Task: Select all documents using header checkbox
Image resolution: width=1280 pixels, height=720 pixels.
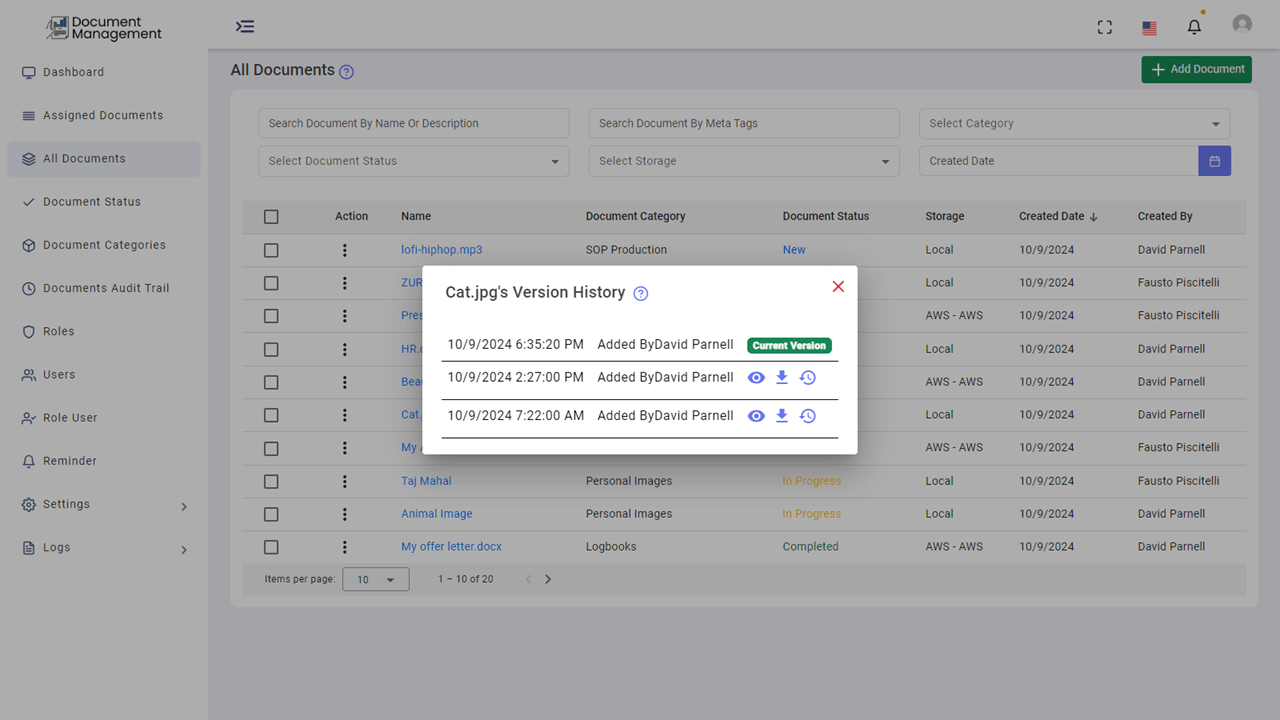Action: click(x=271, y=216)
